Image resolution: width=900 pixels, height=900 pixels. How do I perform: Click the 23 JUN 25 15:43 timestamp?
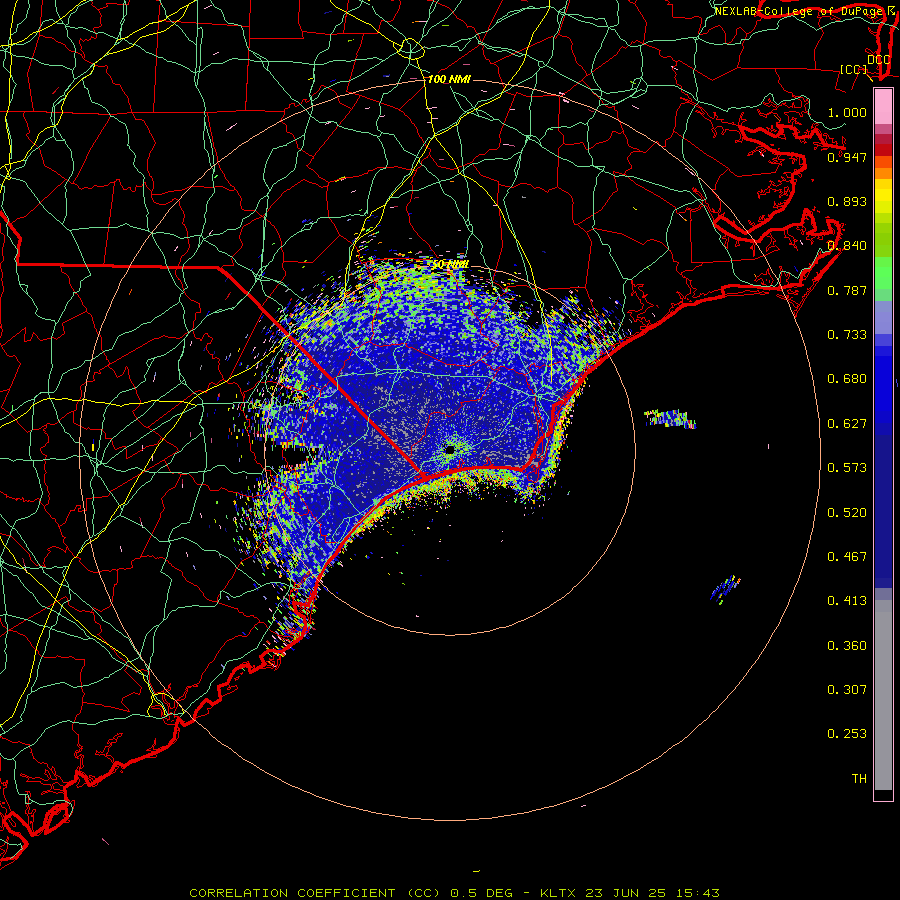(653, 893)
